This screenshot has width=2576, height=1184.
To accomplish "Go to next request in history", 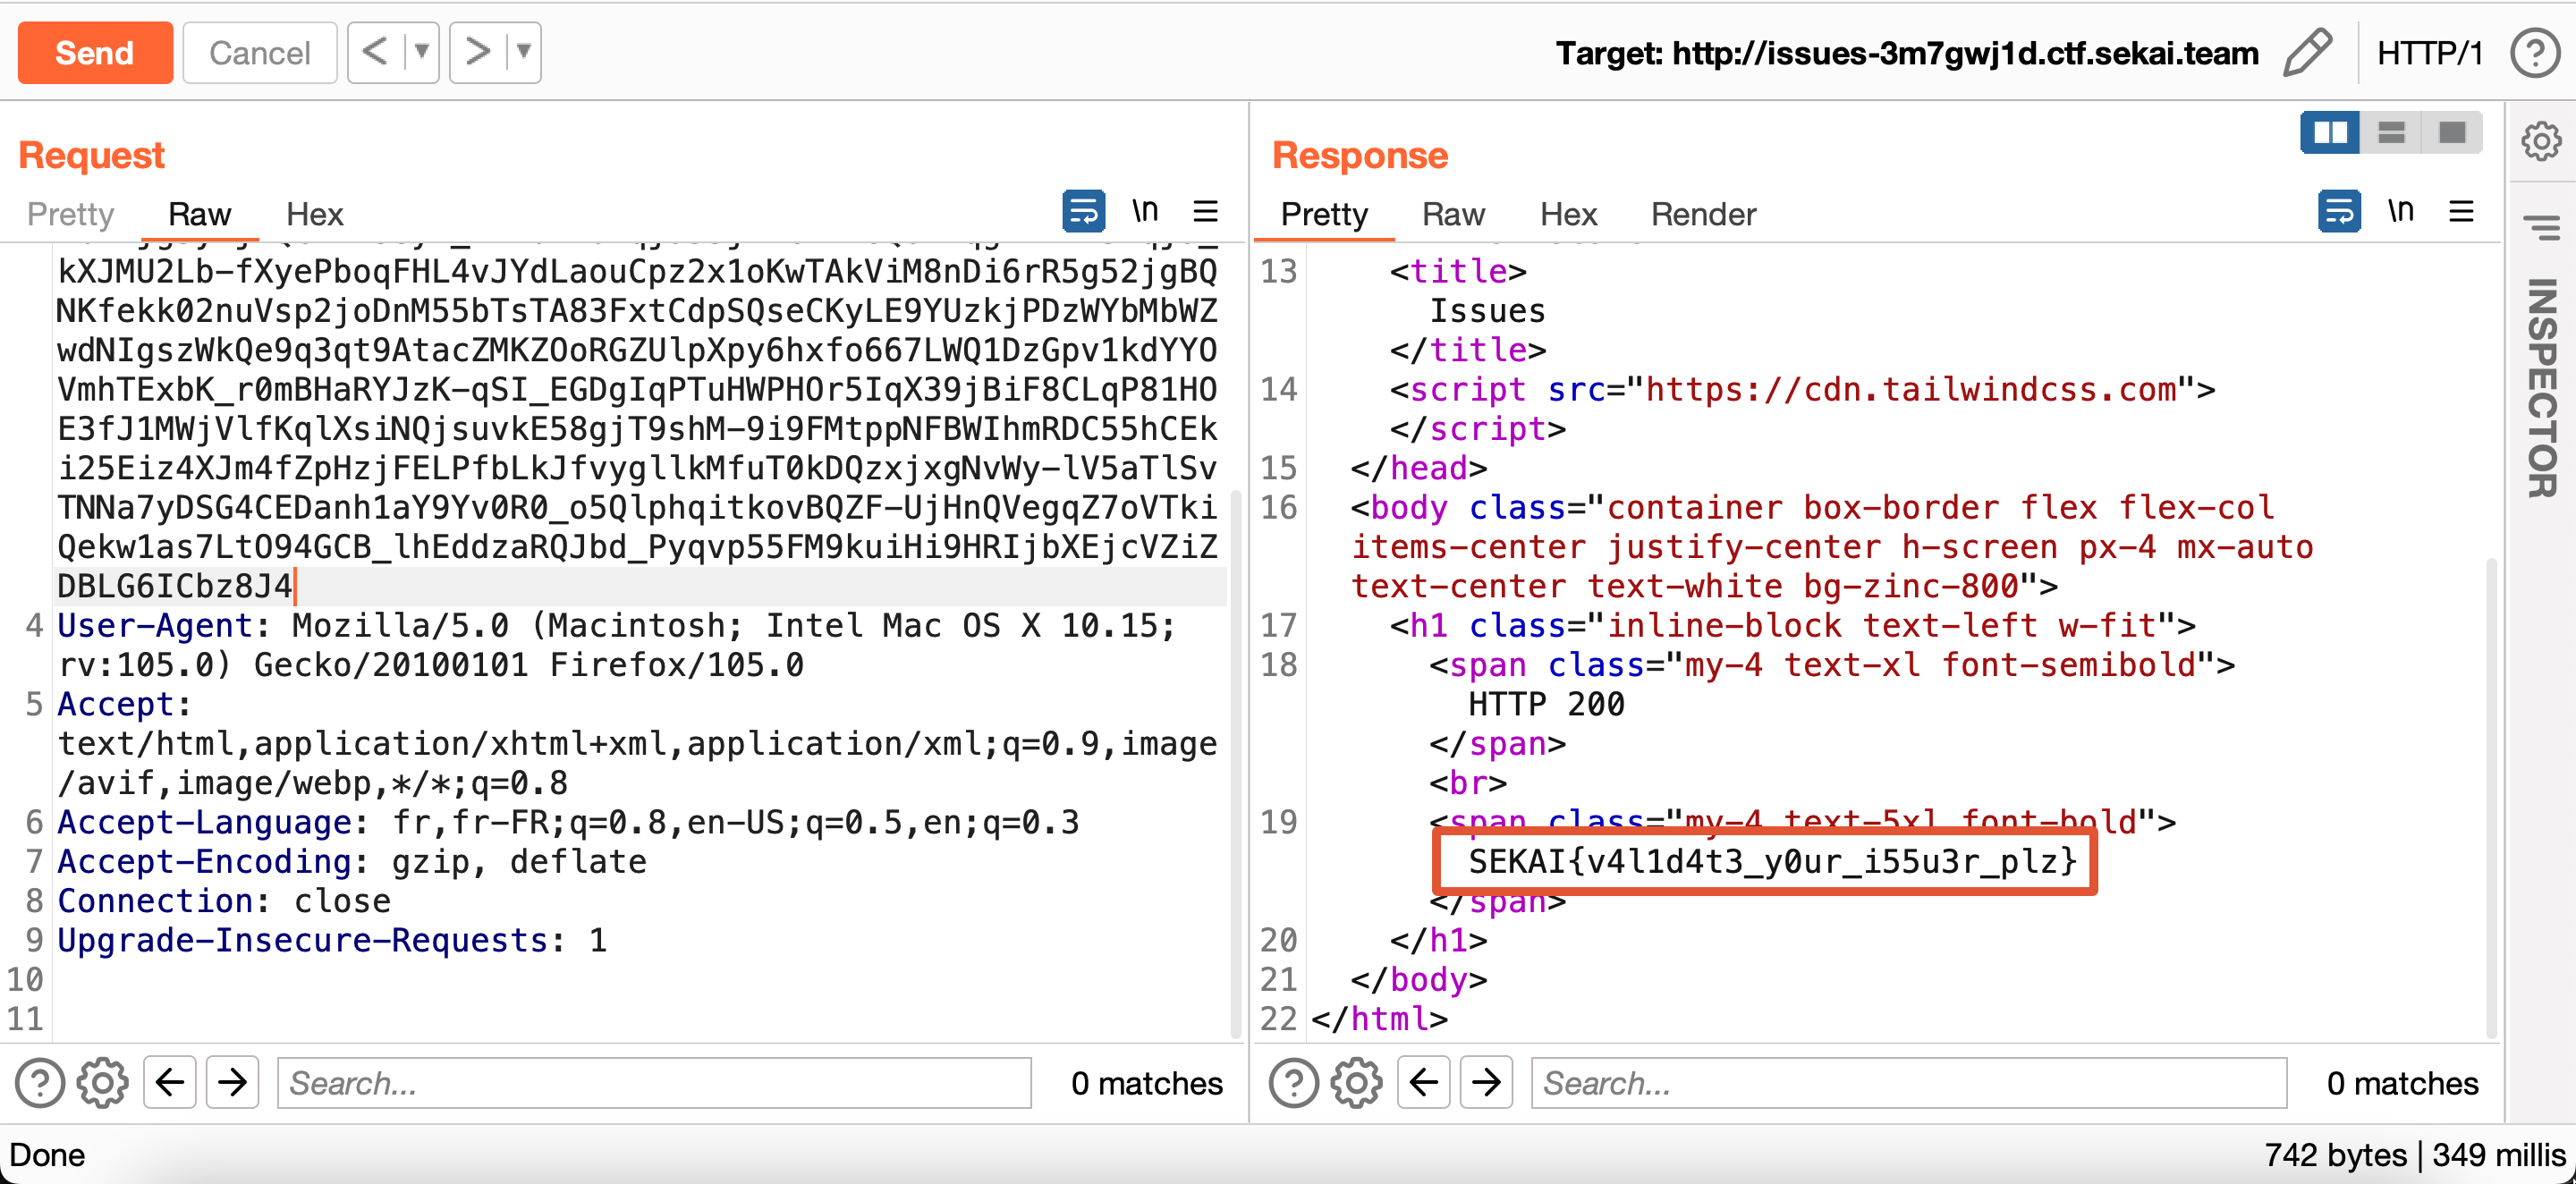I will [x=477, y=52].
